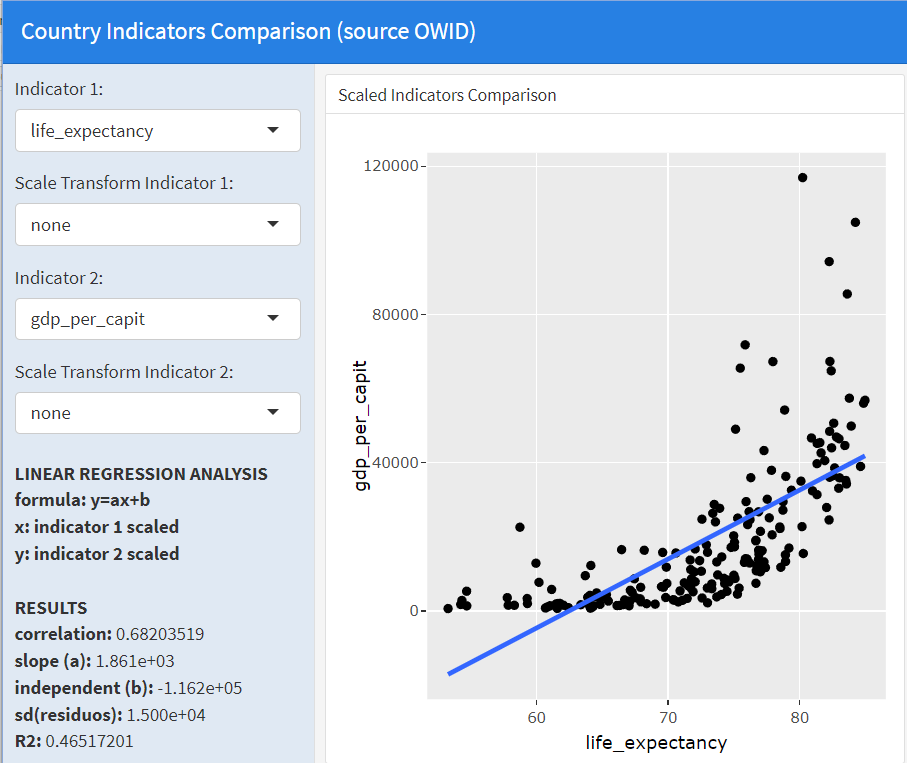Click the 80000 y-axis tick label
907x763 pixels.
click(x=398, y=314)
